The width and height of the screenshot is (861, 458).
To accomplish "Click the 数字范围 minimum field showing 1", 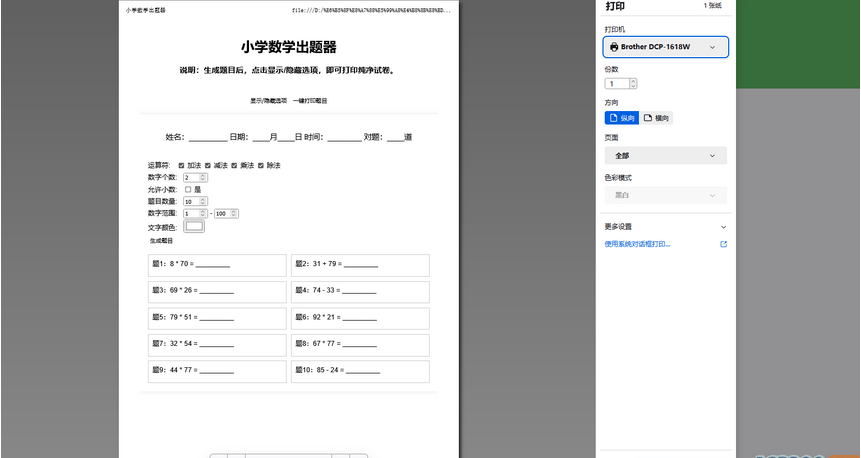I will pos(195,214).
